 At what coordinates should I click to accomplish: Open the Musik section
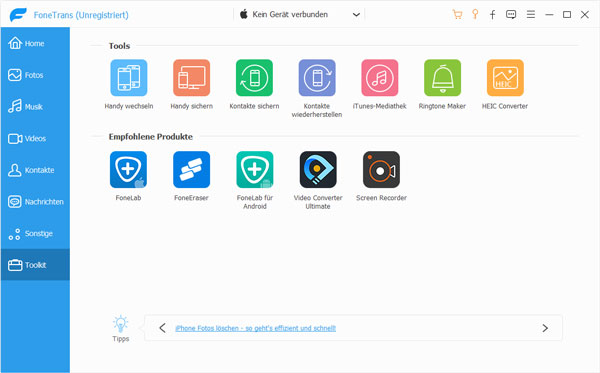click(35, 107)
